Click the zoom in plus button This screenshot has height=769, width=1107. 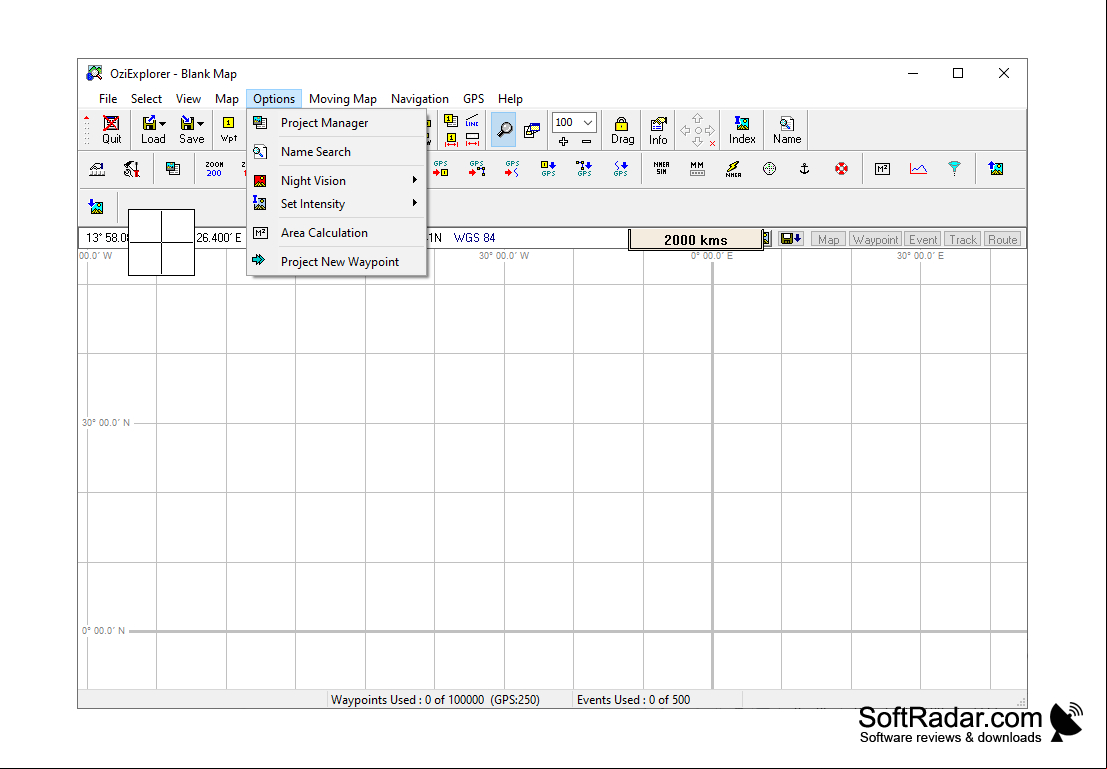coord(563,142)
